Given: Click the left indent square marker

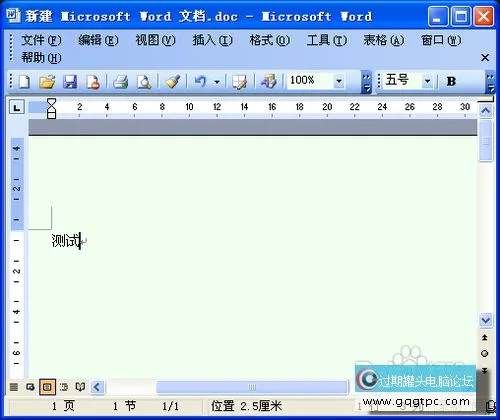Looking at the screenshot, I should [x=51, y=116].
